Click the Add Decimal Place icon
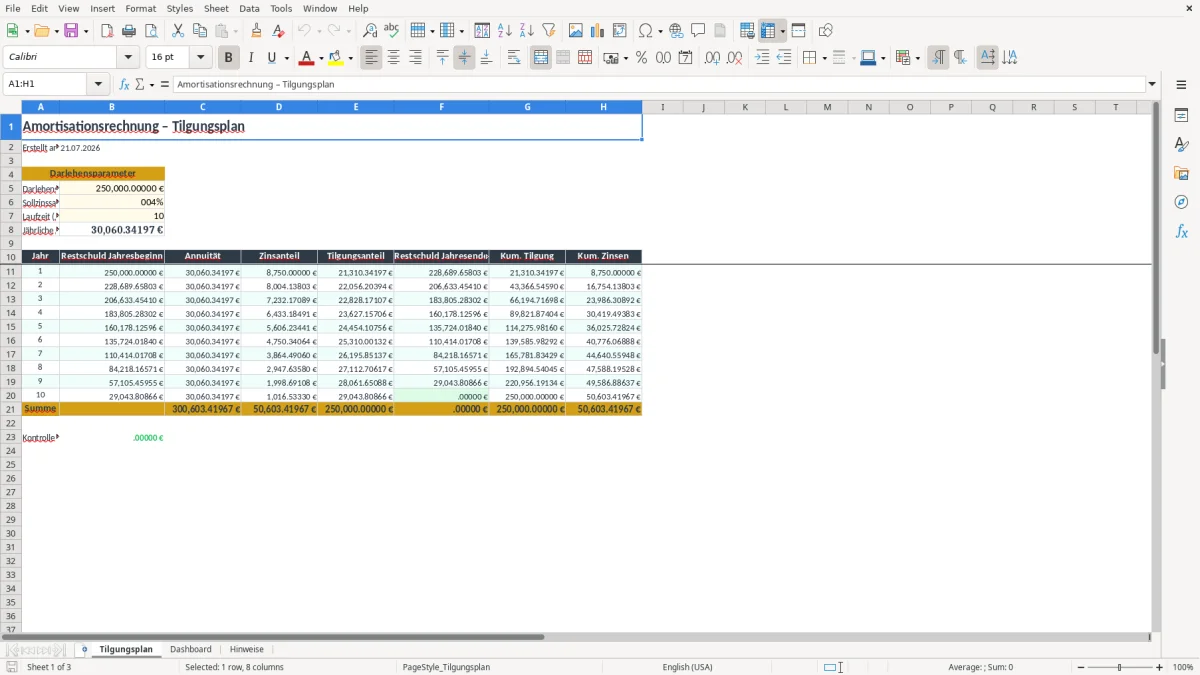Screen dimensions: 1200x675 coord(712,58)
